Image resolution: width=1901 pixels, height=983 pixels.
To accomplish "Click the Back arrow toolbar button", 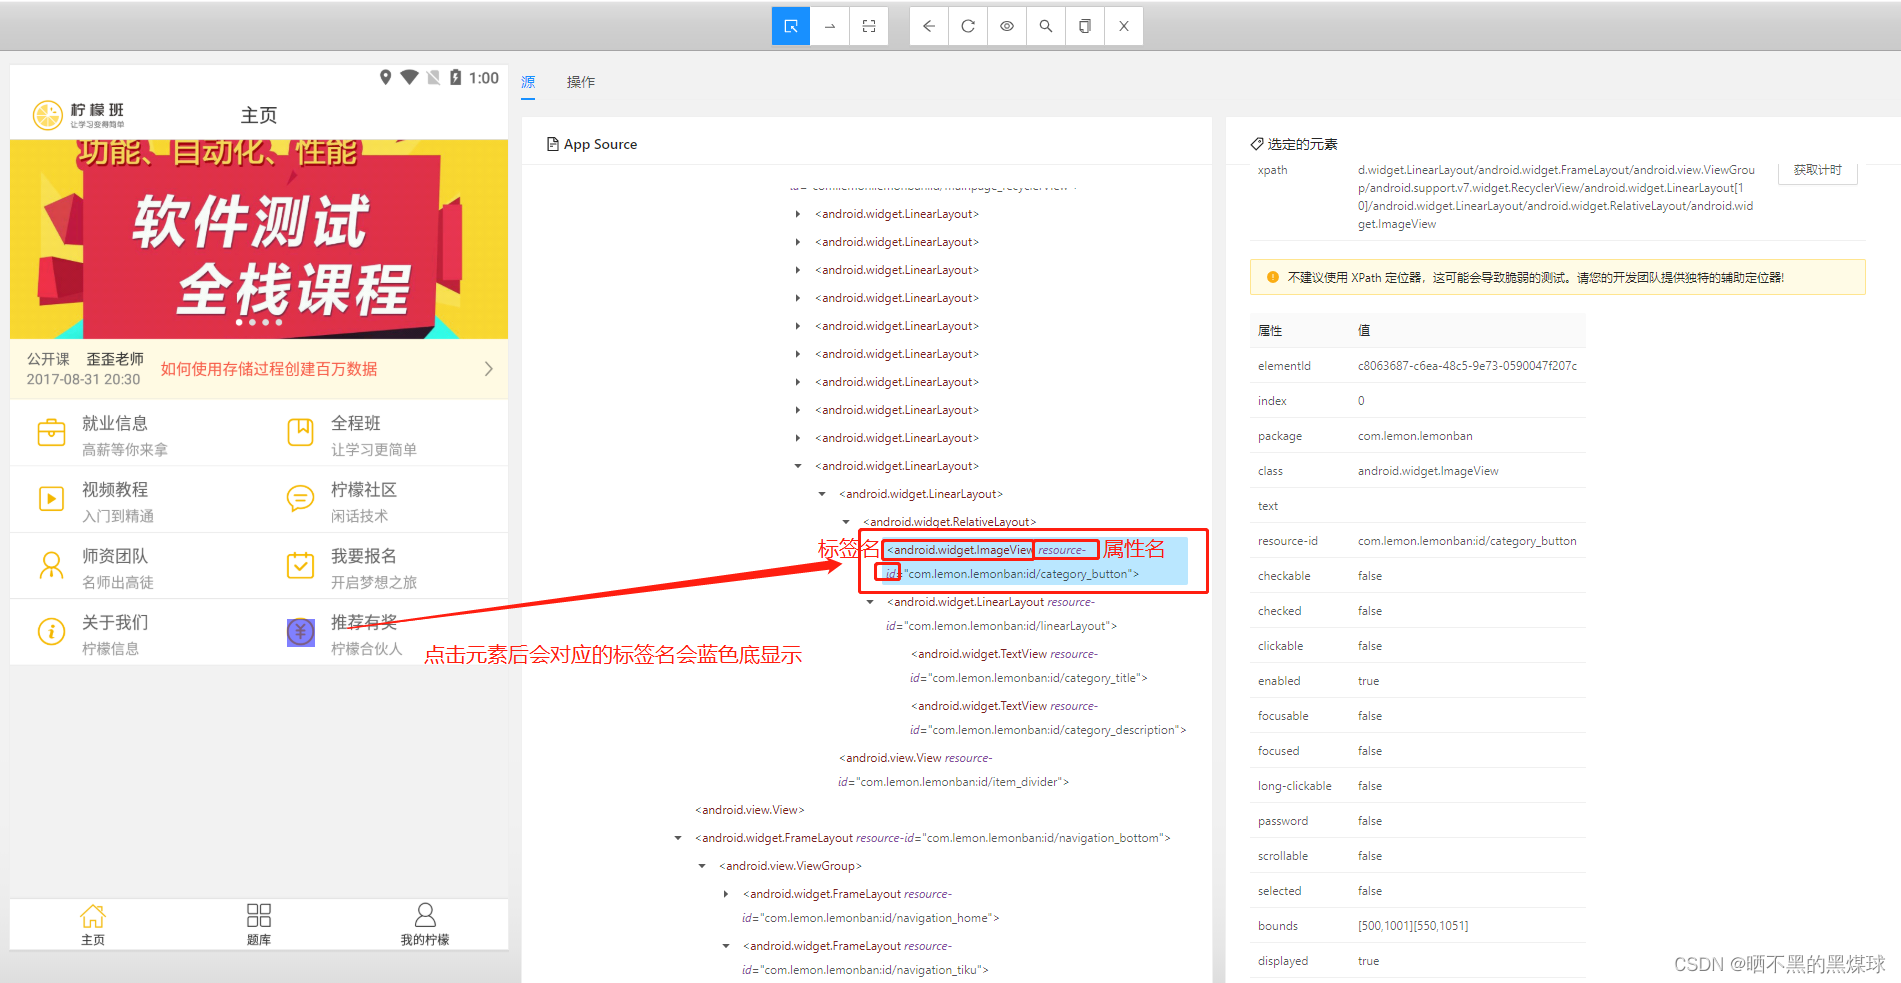I will coord(929,26).
